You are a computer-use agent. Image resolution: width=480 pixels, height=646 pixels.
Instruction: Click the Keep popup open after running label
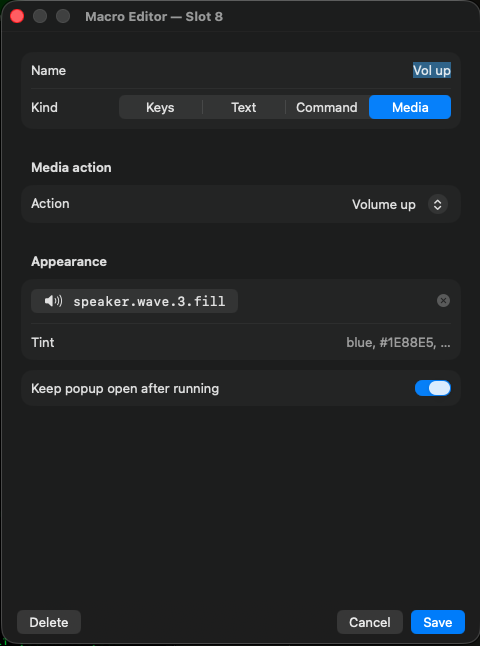tap(125, 389)
